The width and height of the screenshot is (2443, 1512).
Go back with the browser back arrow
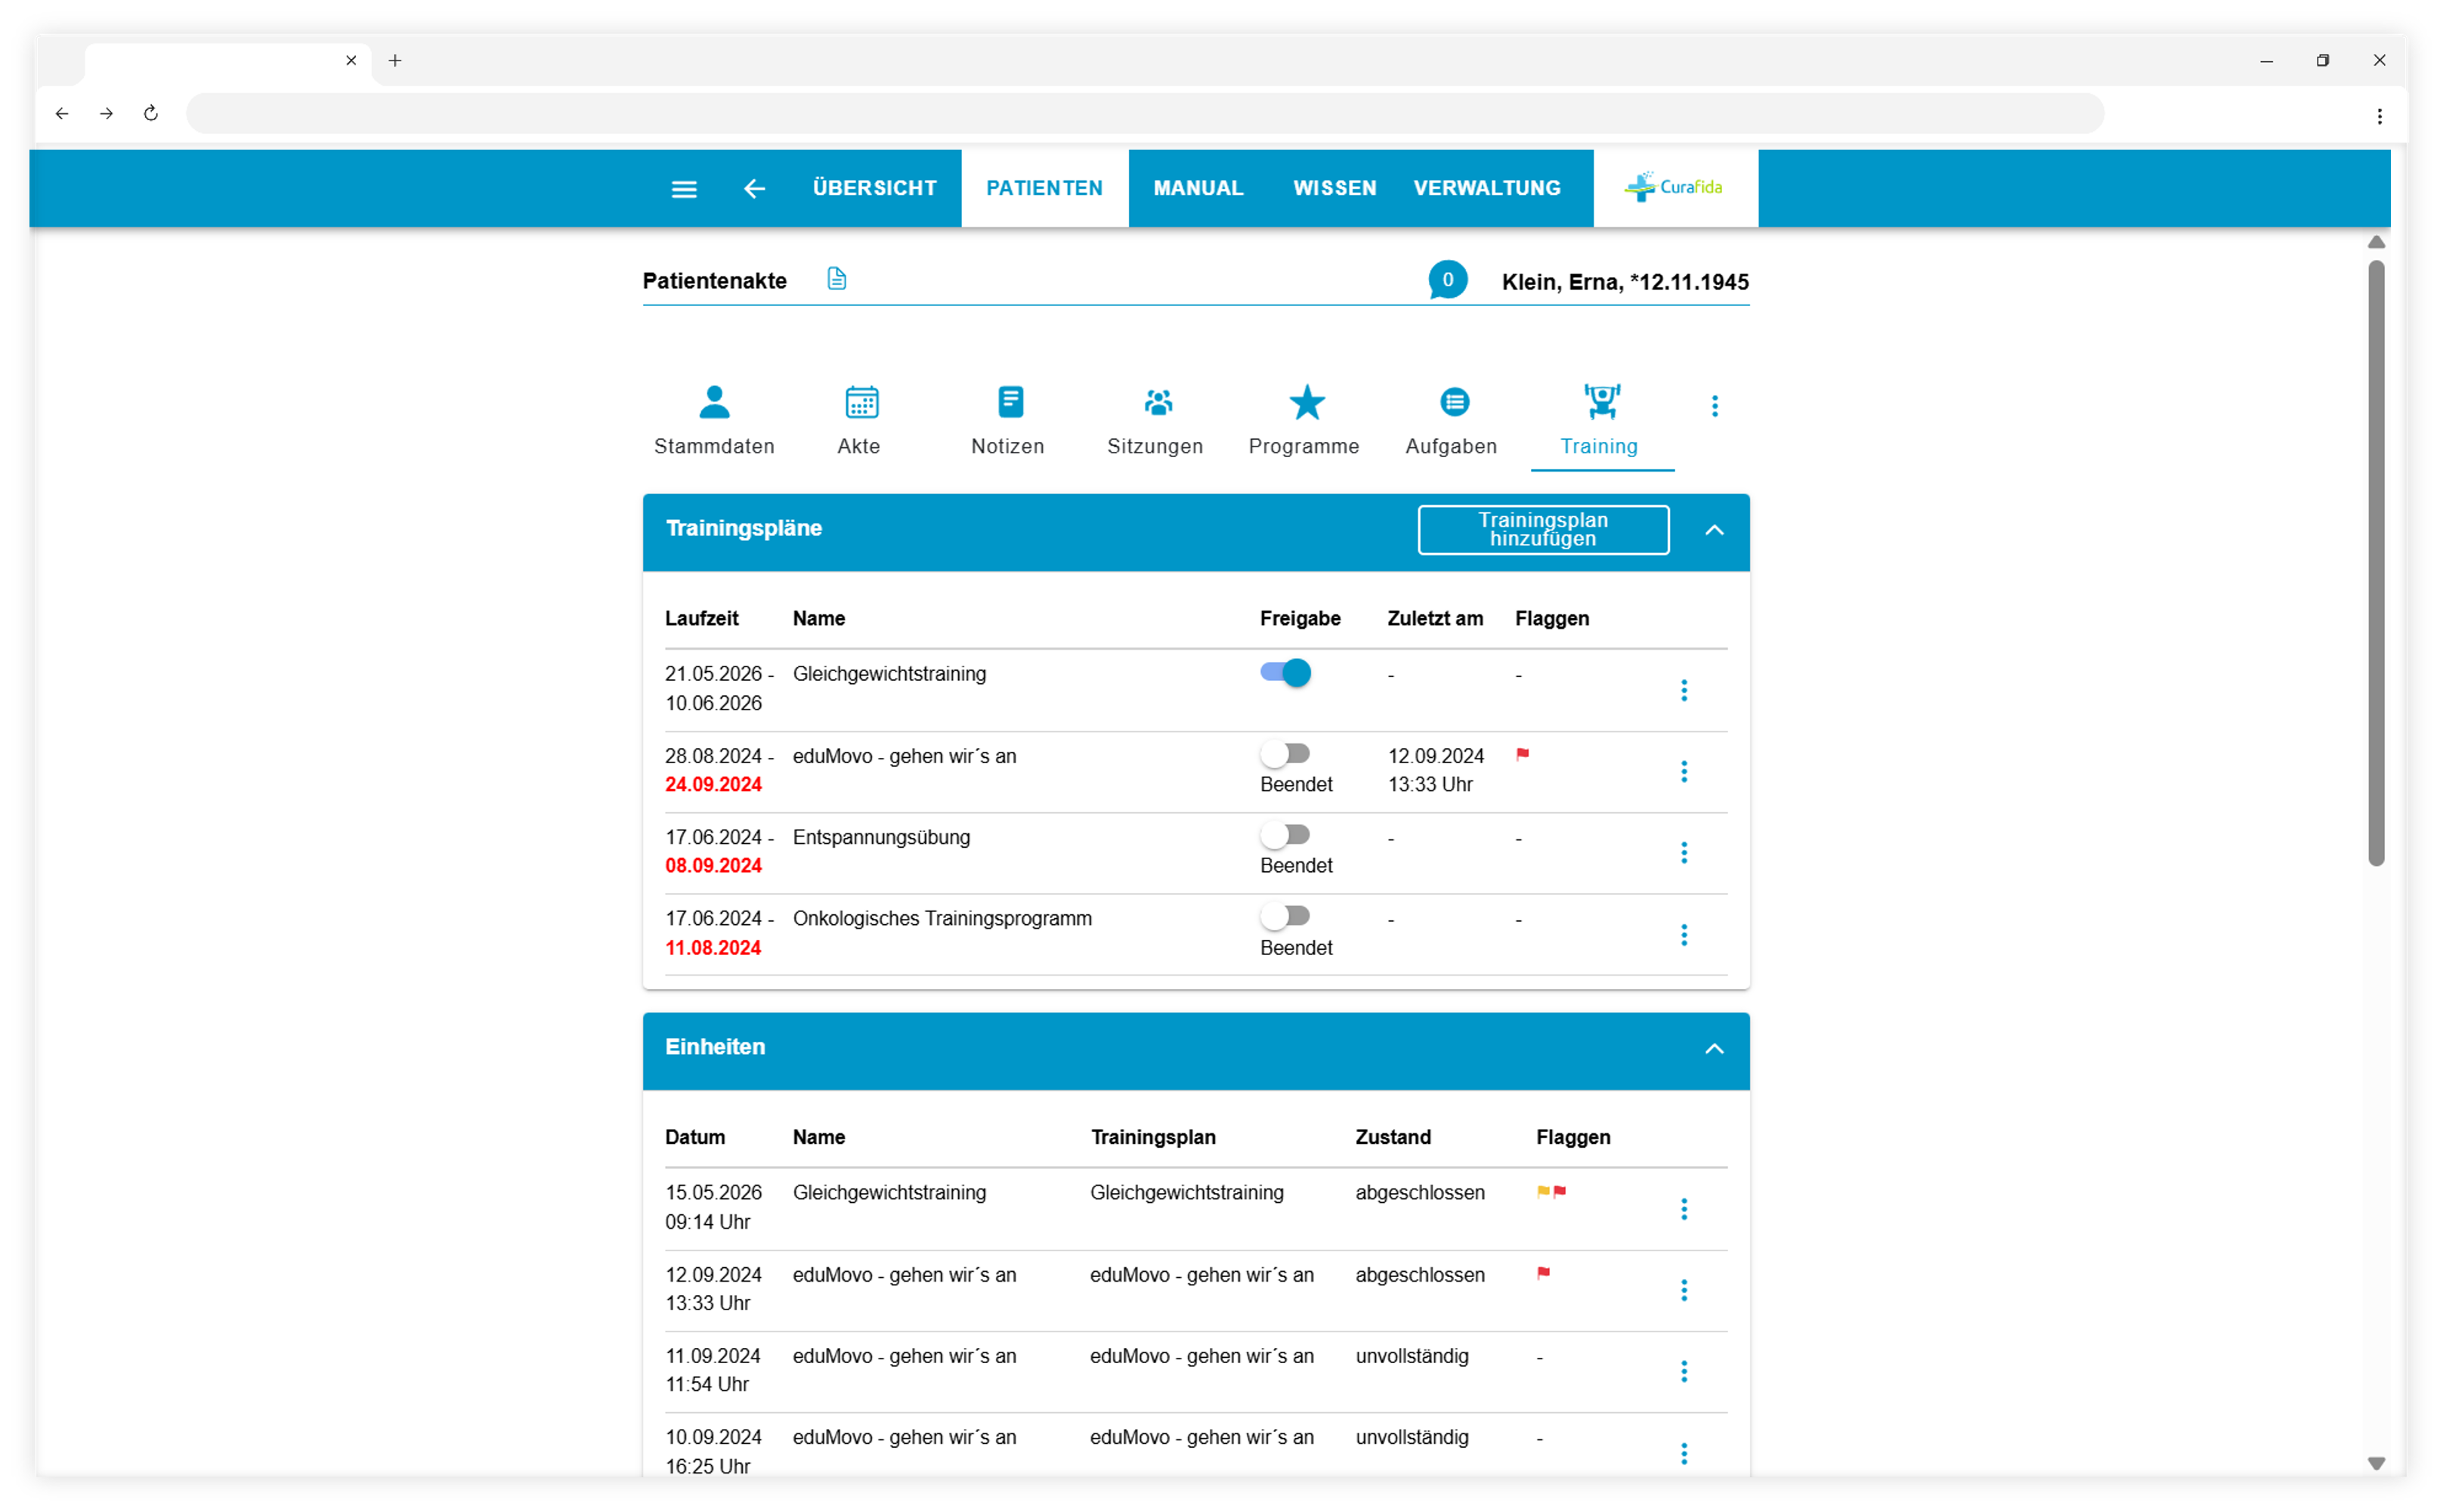tap(62, 113)
